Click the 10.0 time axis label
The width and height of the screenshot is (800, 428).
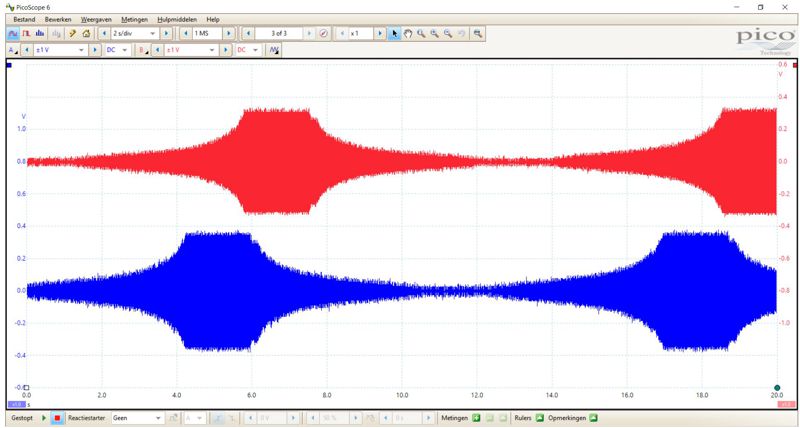tap(402, 395)
